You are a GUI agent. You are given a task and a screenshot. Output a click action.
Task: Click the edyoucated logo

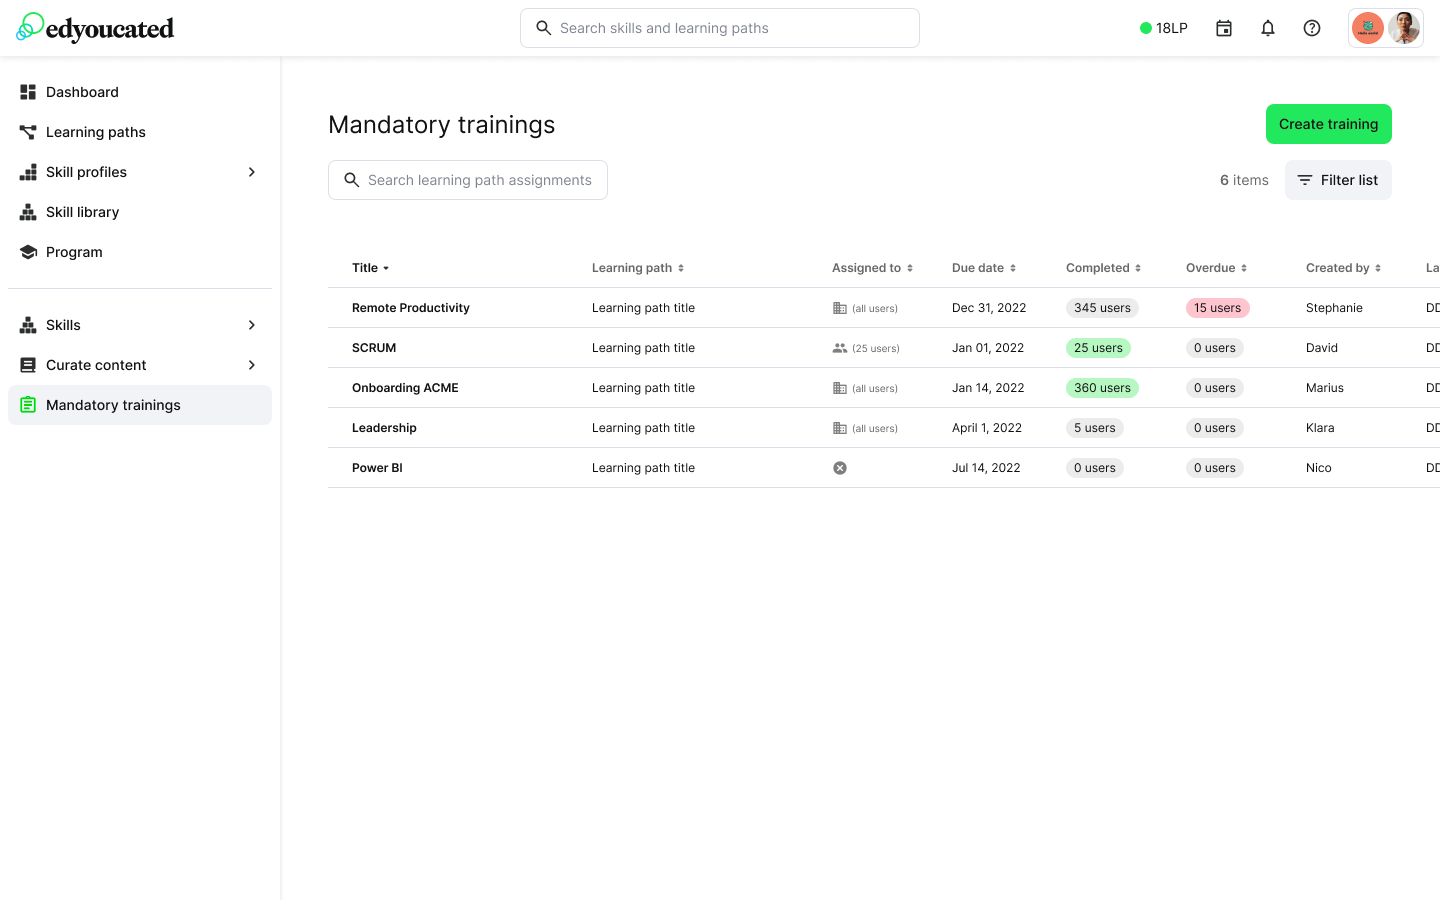click(x=96, y=28)
